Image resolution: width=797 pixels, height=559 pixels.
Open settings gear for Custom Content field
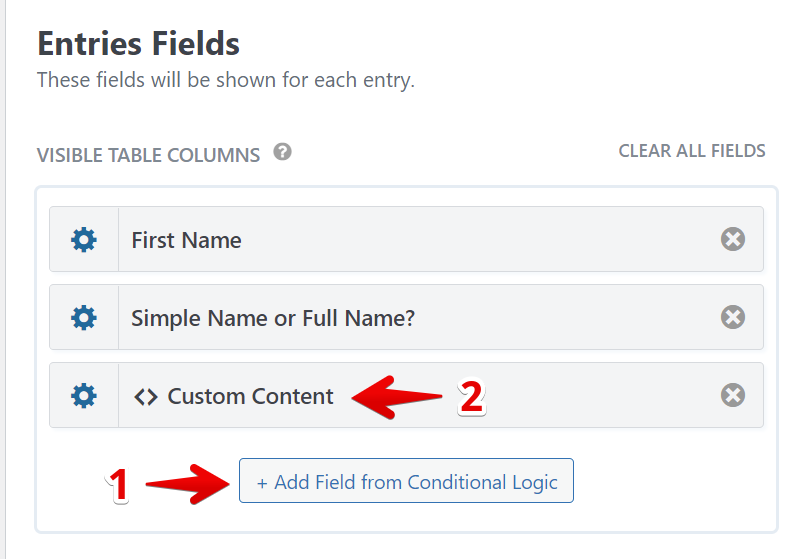pos(84,396)
